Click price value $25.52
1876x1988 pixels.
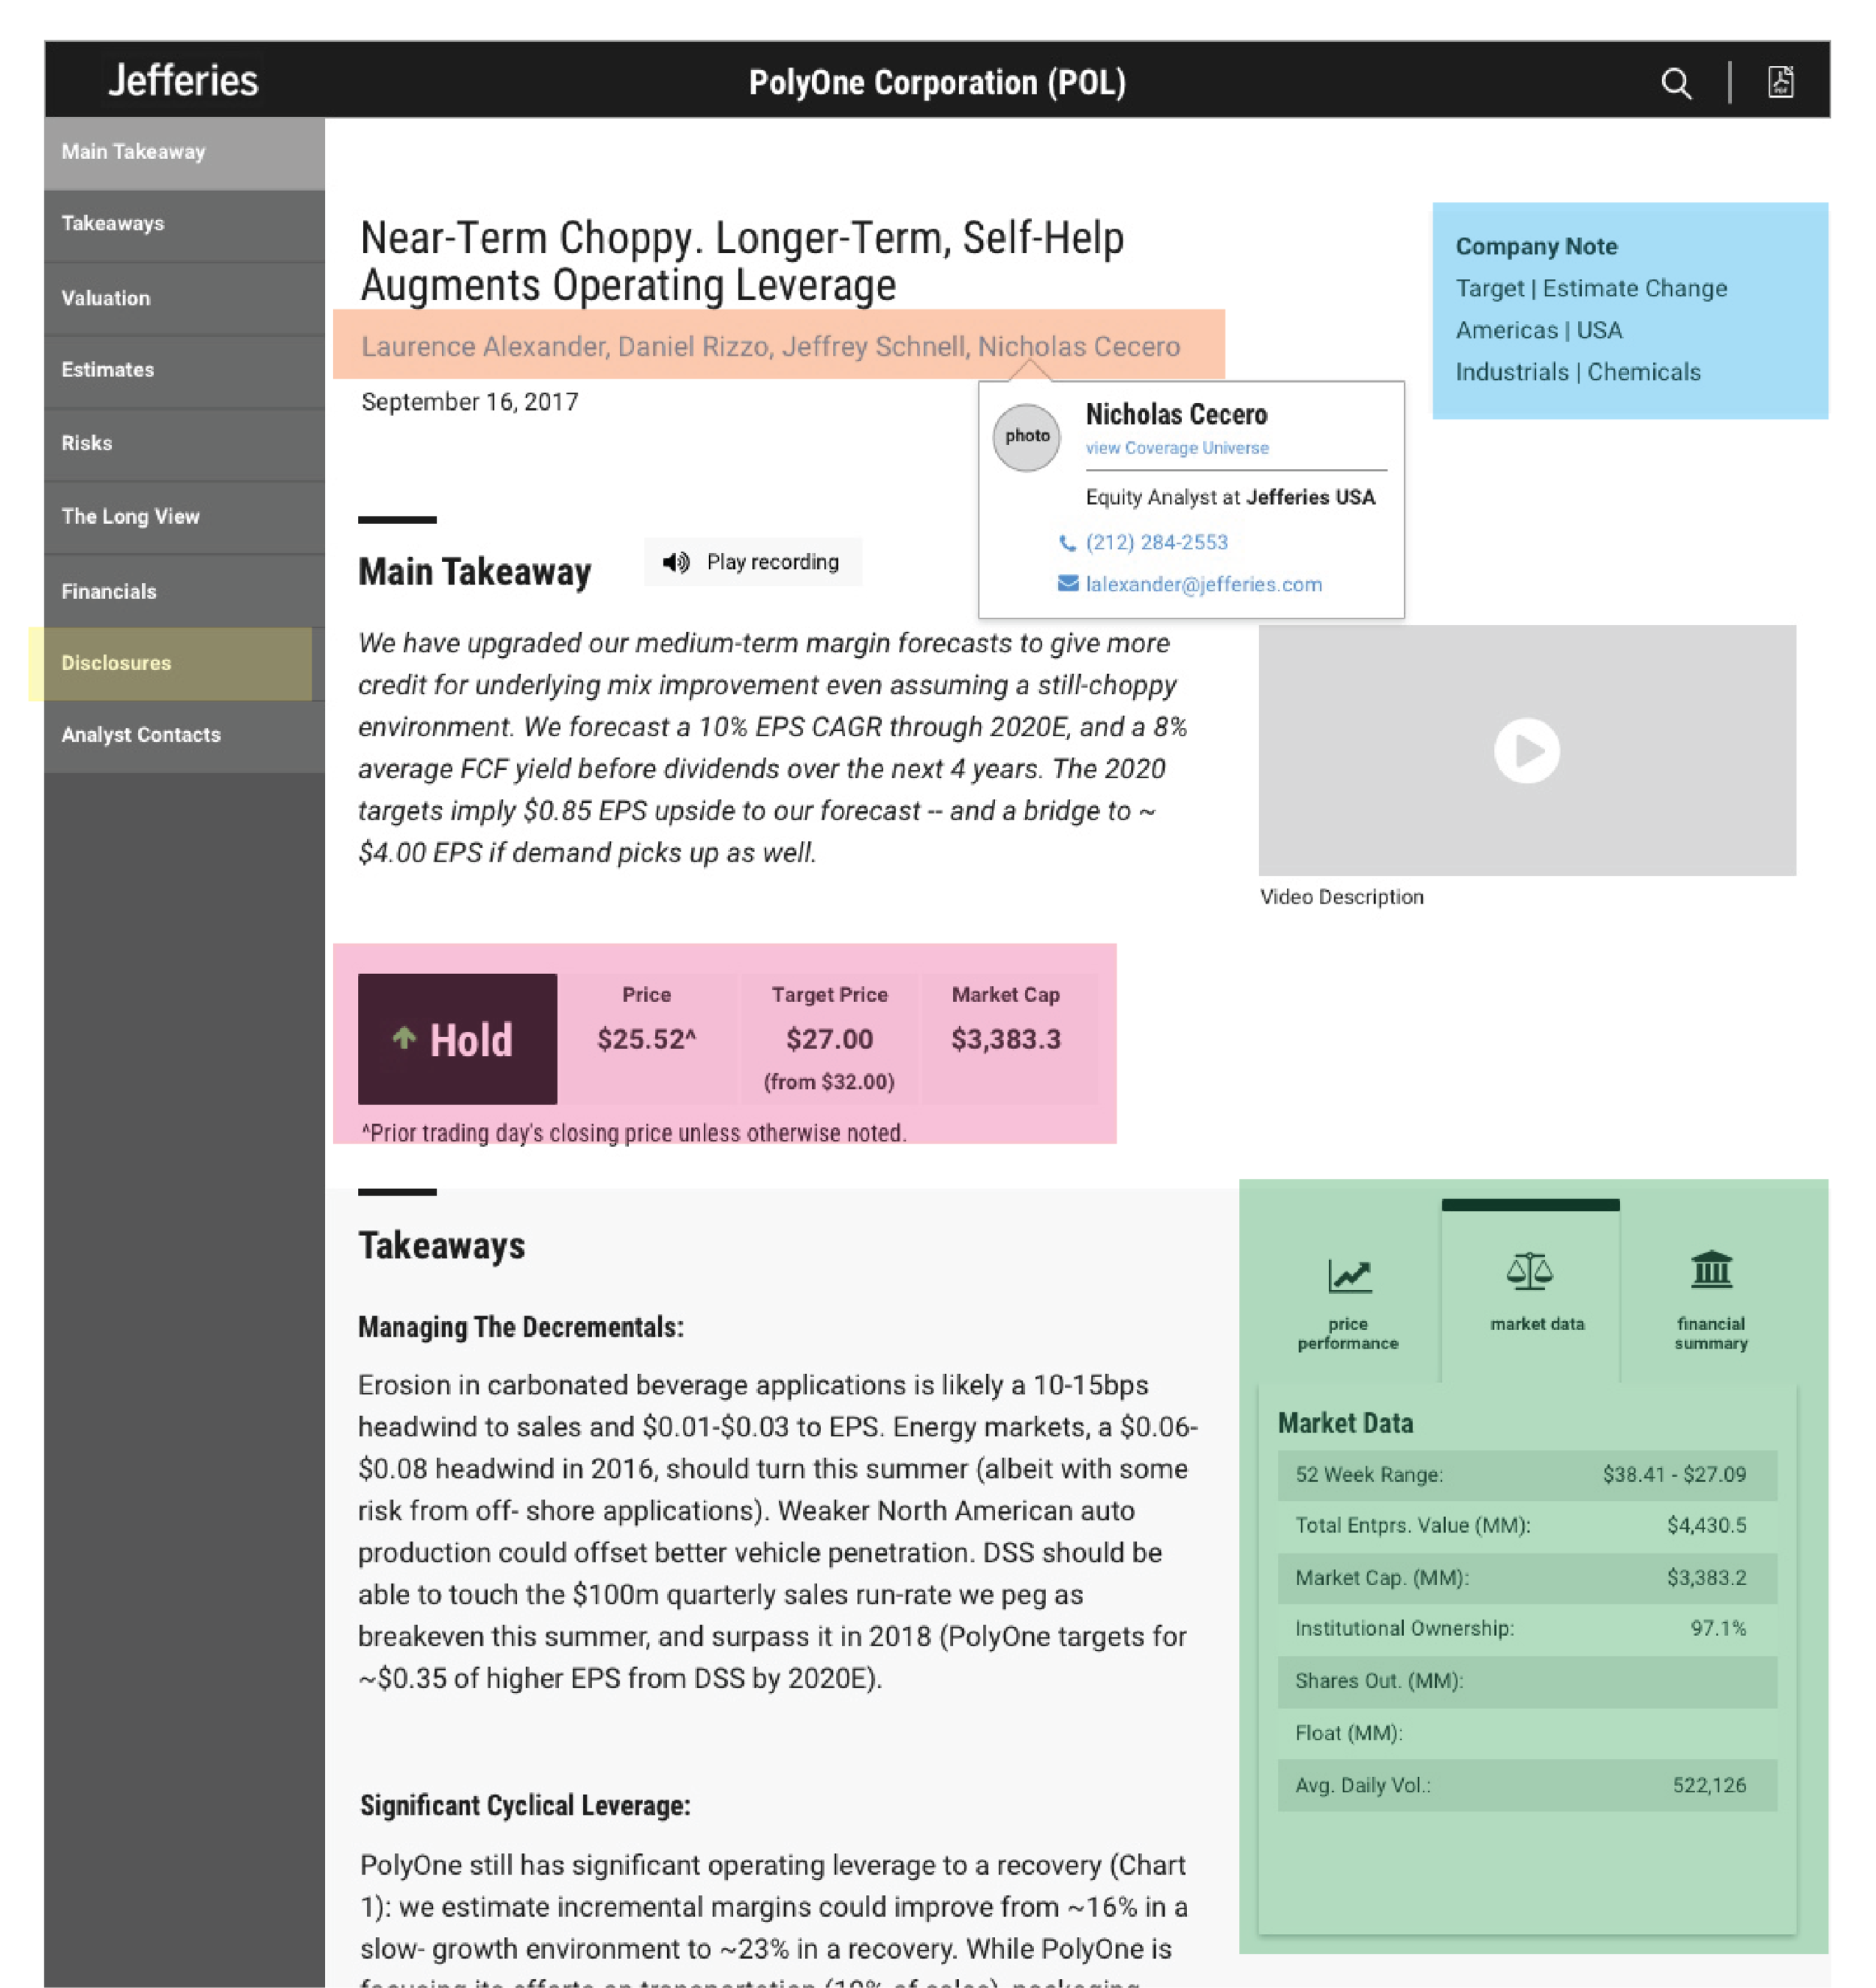pyautogui.click(x=646, y=1039)
